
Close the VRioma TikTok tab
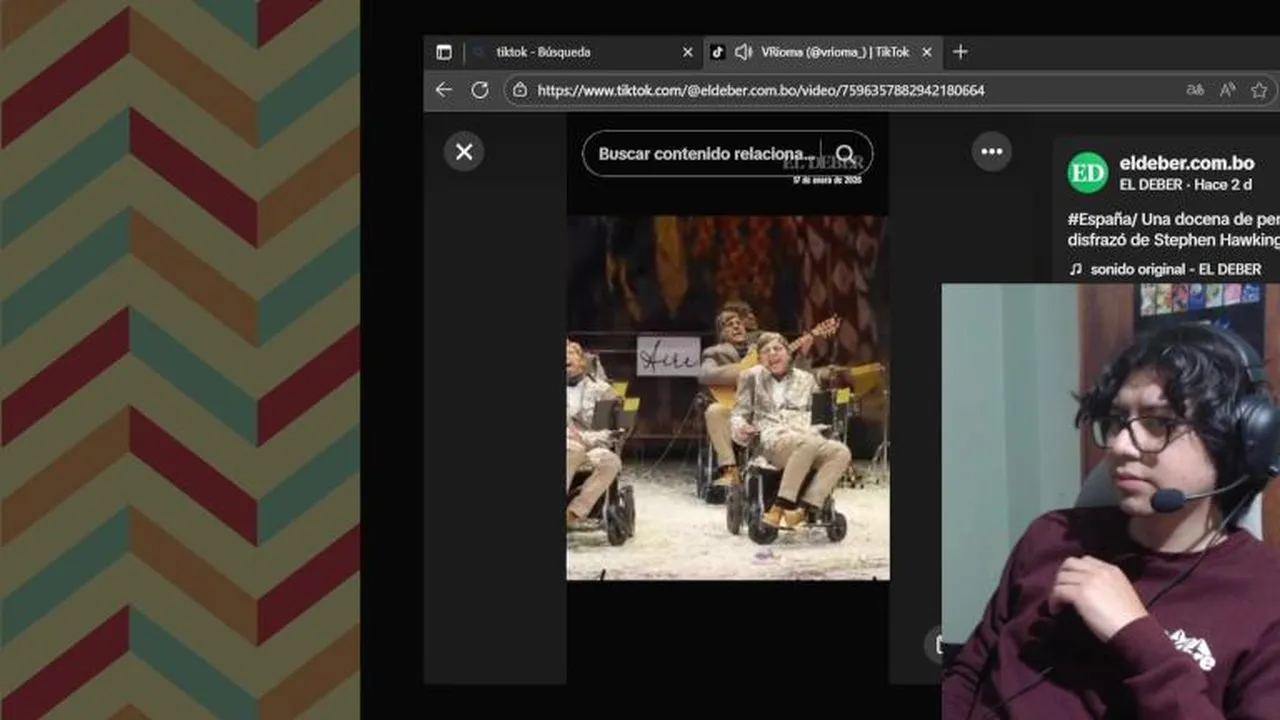pyautogui.click(x=926, y=52)
